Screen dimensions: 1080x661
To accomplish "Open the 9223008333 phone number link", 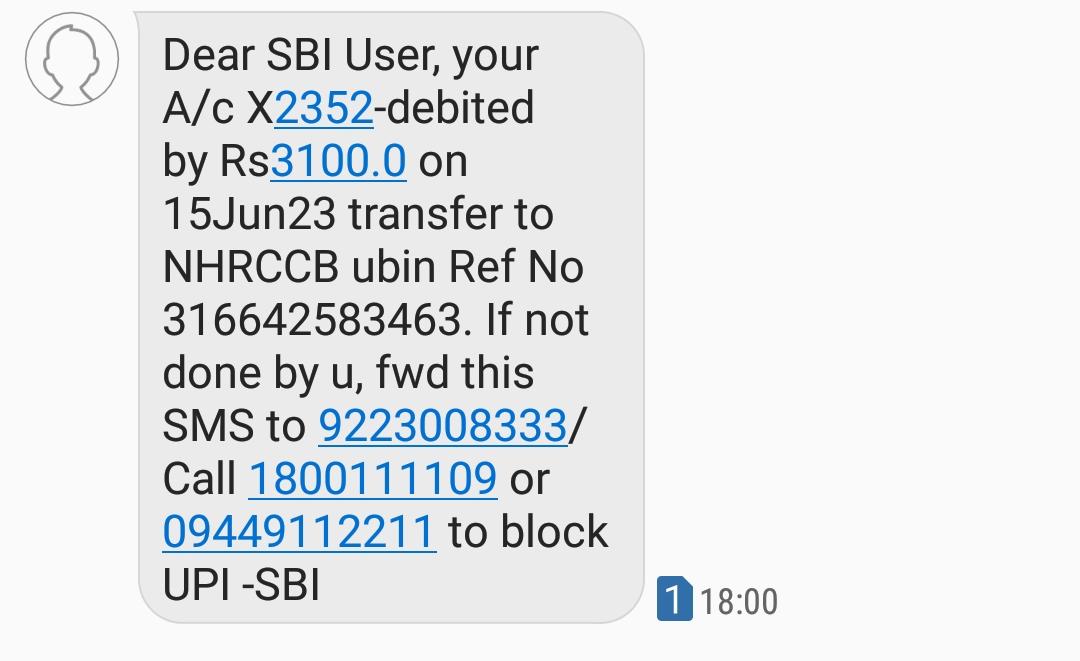I will coord(442,426).
